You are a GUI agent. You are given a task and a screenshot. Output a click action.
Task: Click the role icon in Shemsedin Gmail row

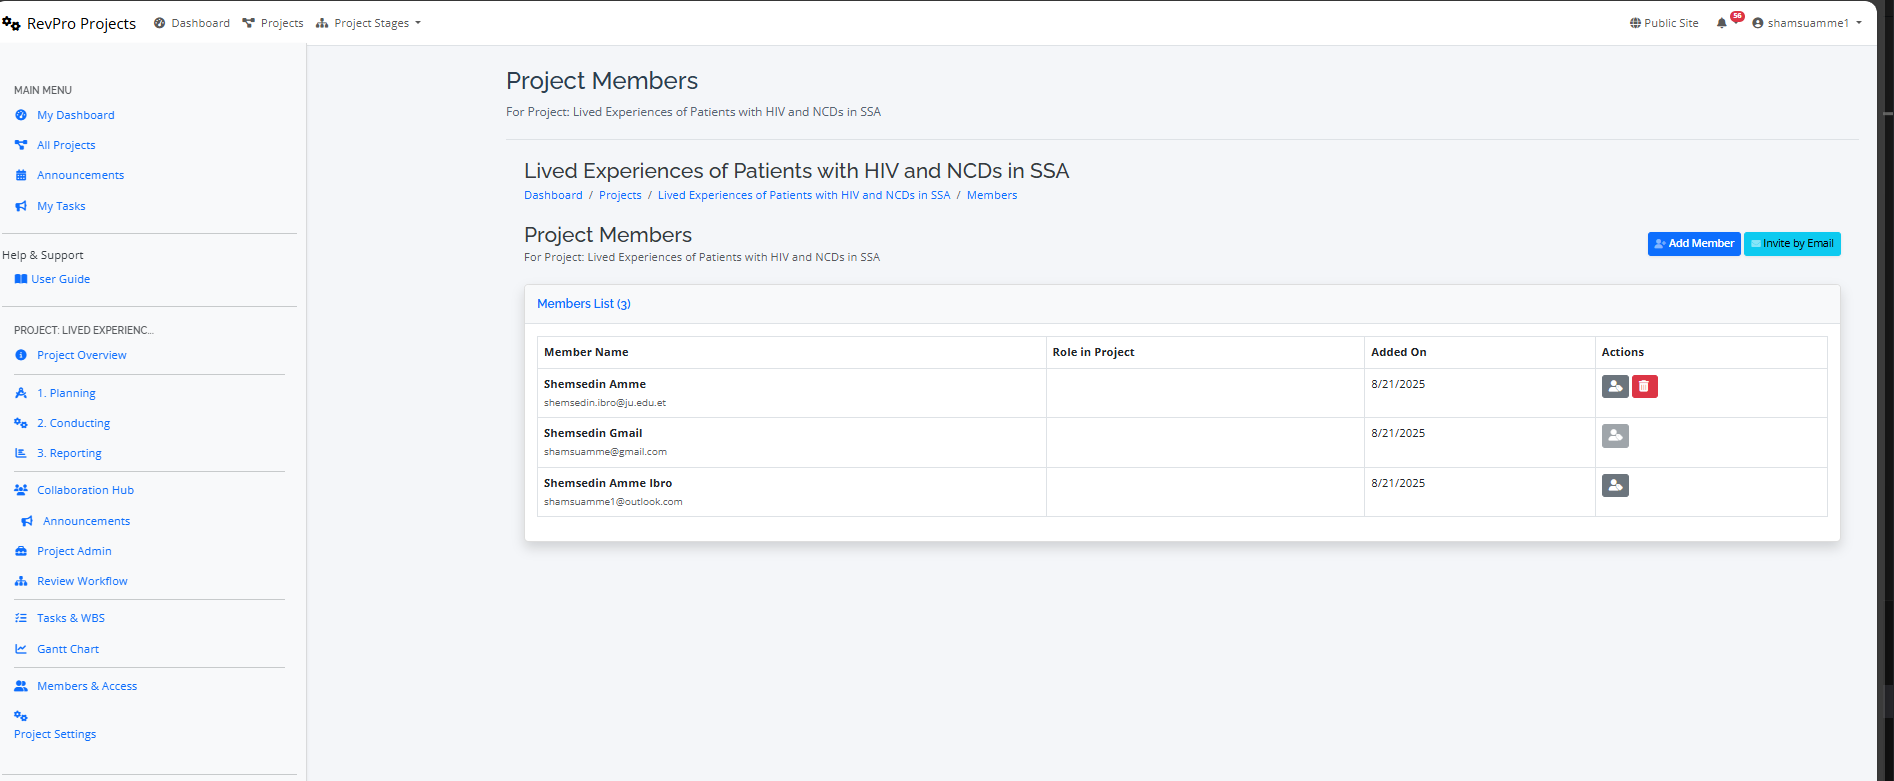[1615, 436]
